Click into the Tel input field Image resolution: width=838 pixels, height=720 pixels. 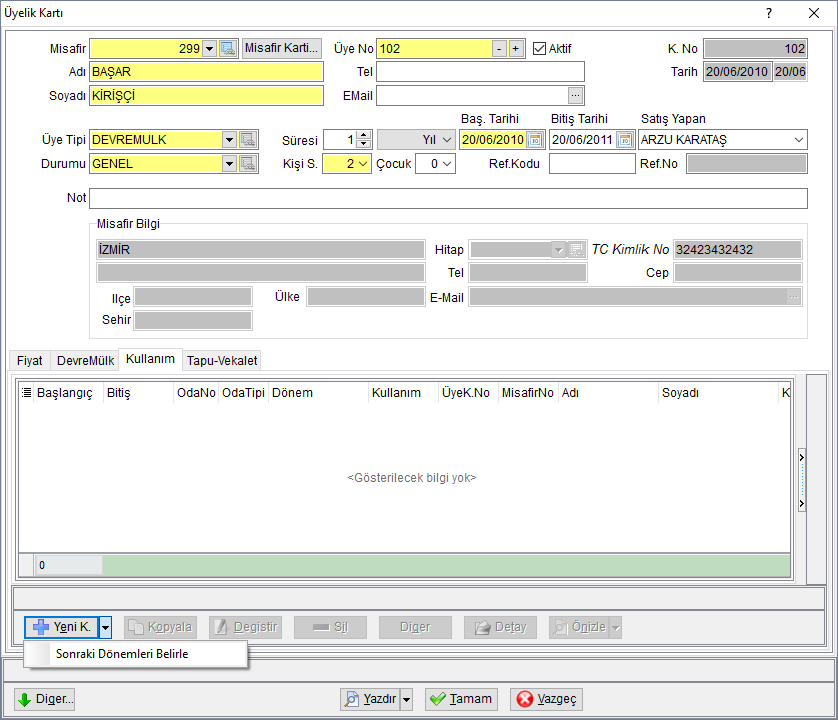coord(480,72)
